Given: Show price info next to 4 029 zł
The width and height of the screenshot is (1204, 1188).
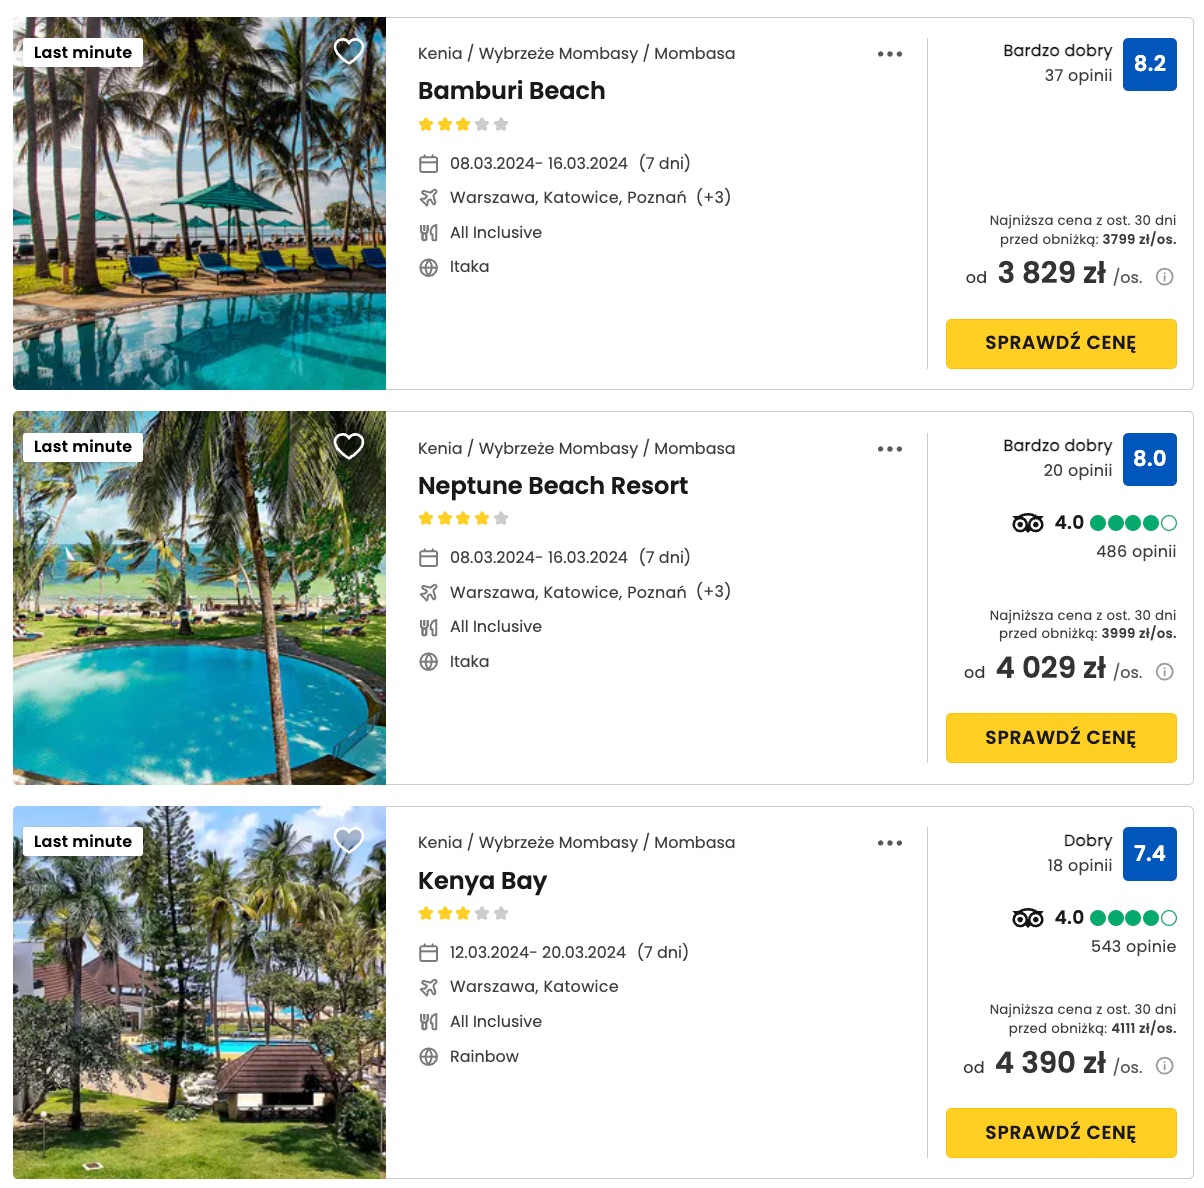Looking at the screenshot, I should [1165, 672].
